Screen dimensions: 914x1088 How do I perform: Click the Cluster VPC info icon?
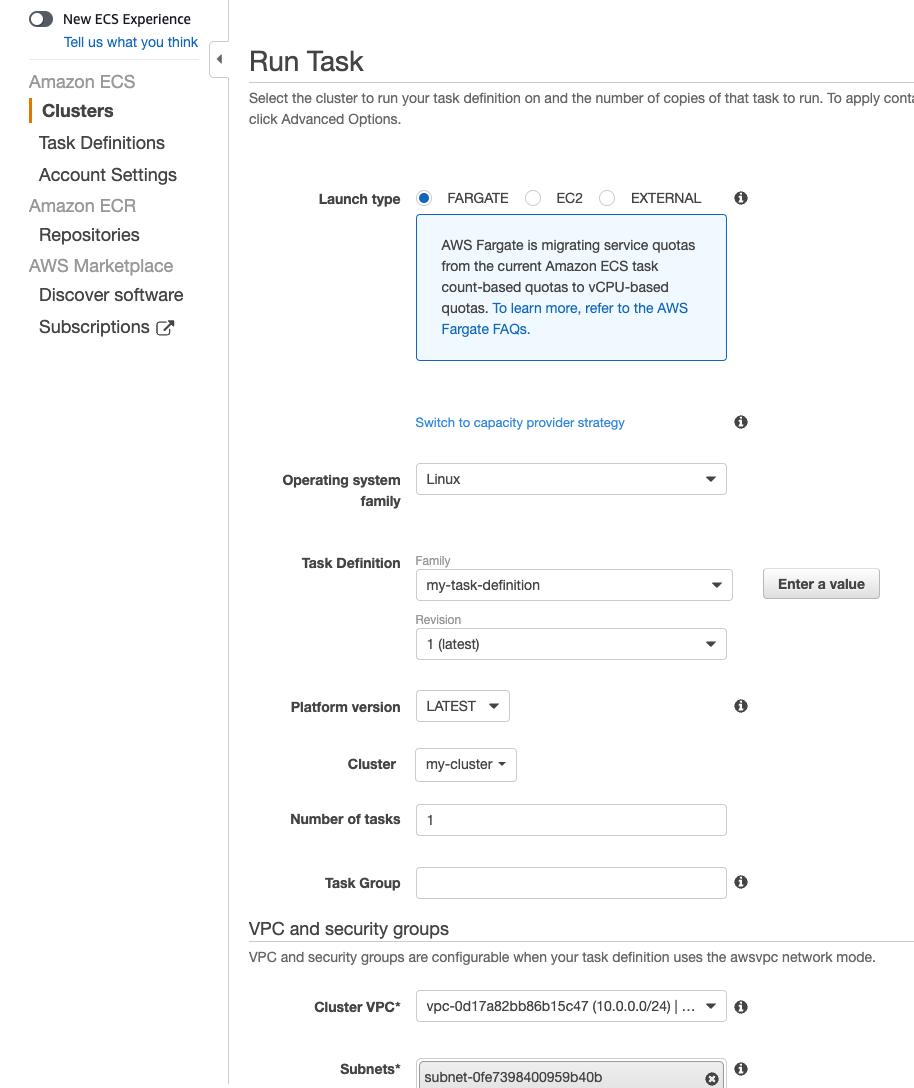pos(741,1007)
